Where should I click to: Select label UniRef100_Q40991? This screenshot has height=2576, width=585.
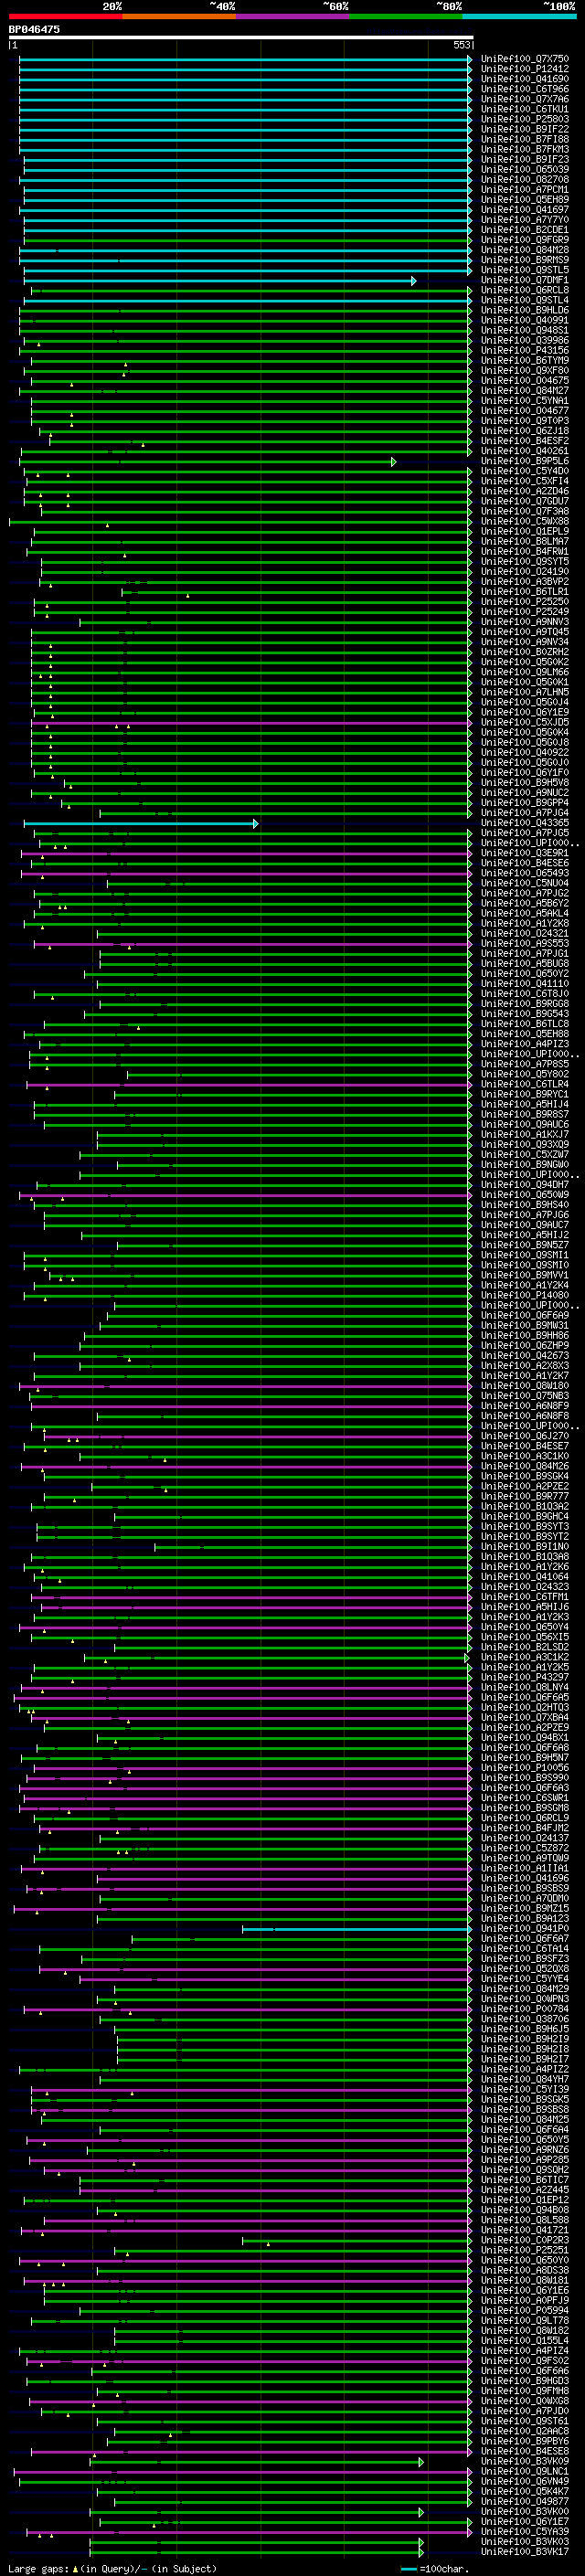pos(524,320)
